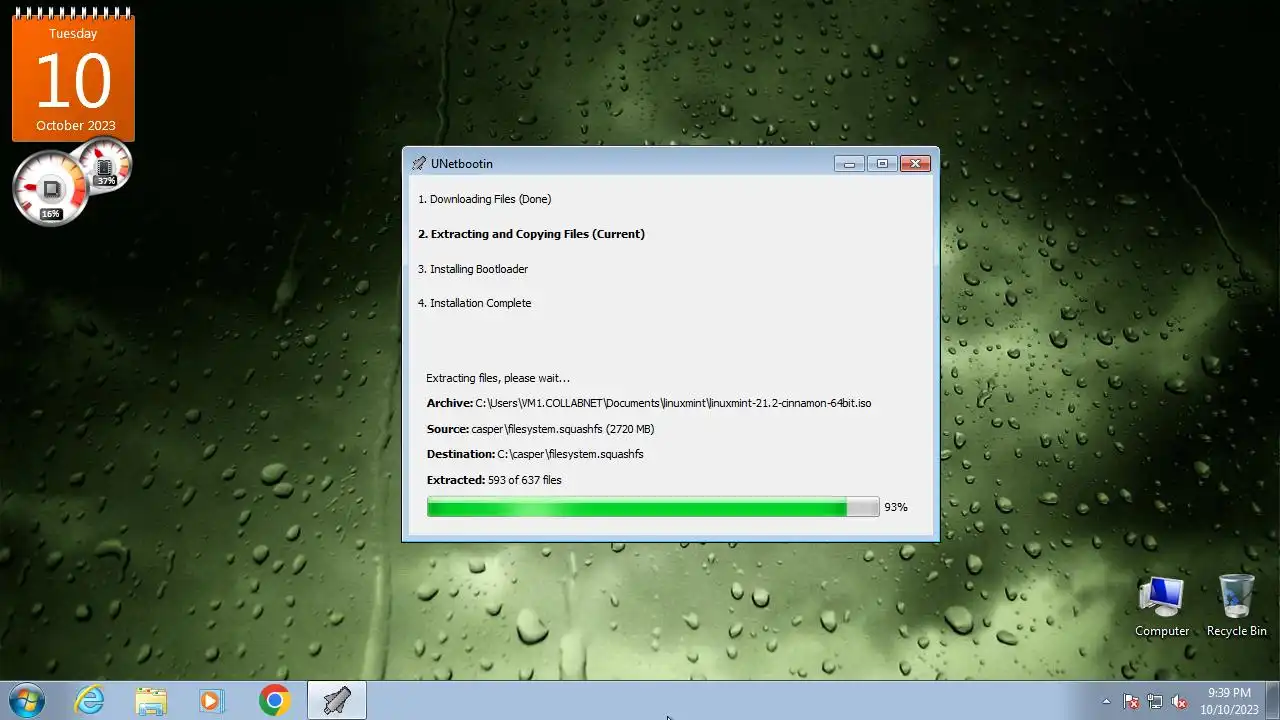
Task: Click the 93% progress label
Action: (896, 507)
